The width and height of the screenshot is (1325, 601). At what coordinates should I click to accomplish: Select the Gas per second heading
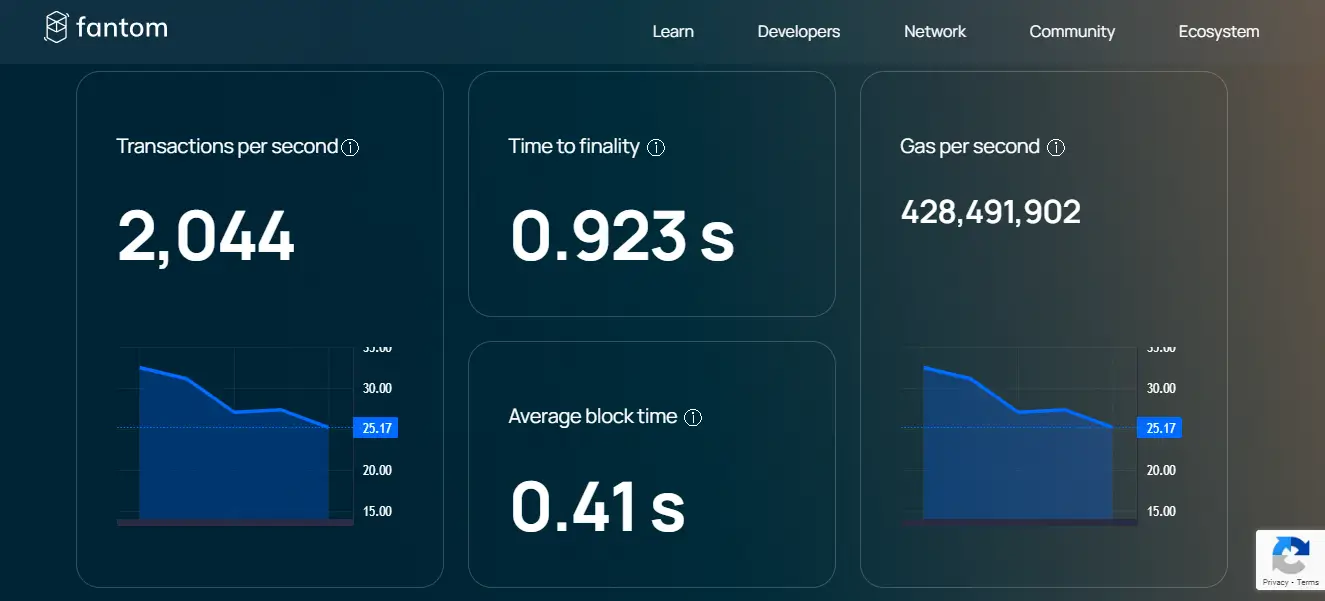point(970,146)
